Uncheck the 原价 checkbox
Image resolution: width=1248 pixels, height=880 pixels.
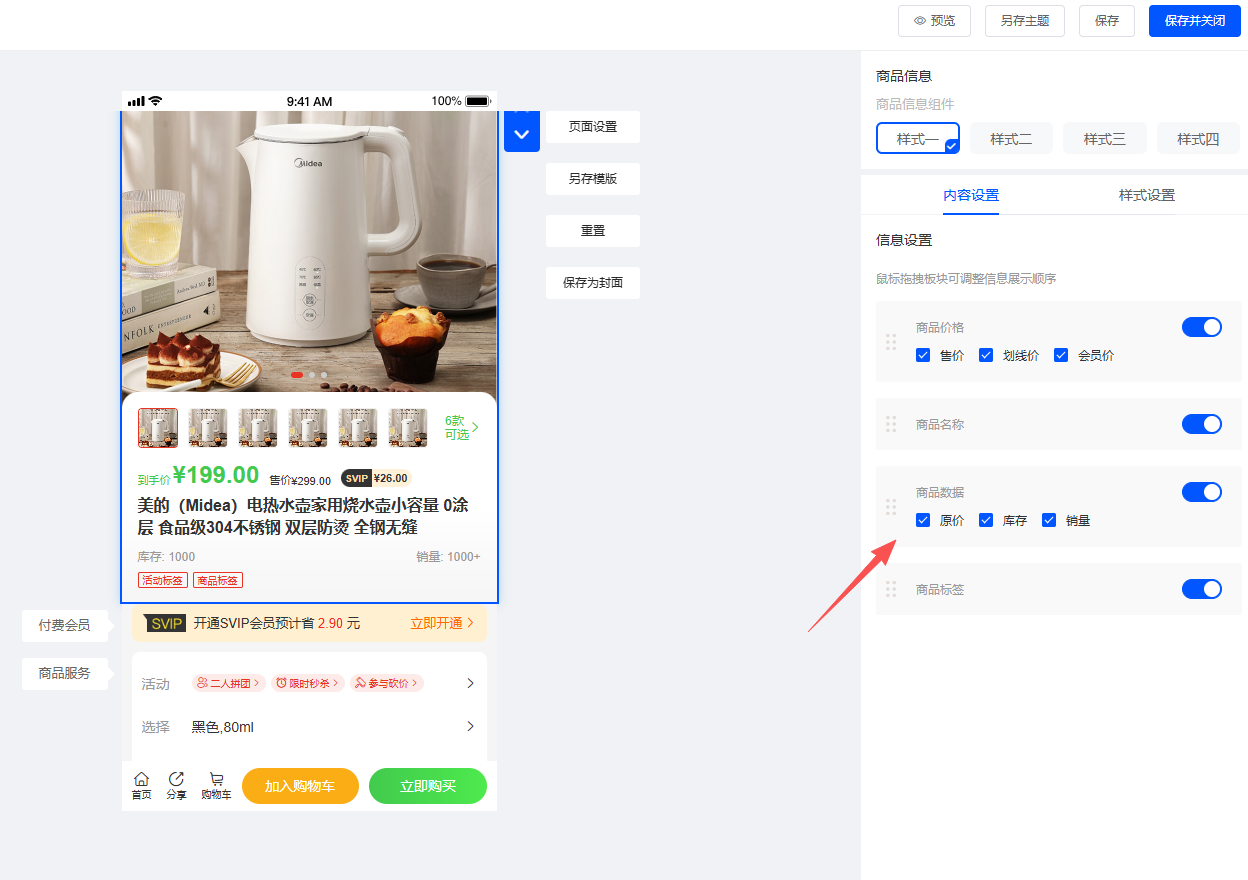(x=923, y=520)
